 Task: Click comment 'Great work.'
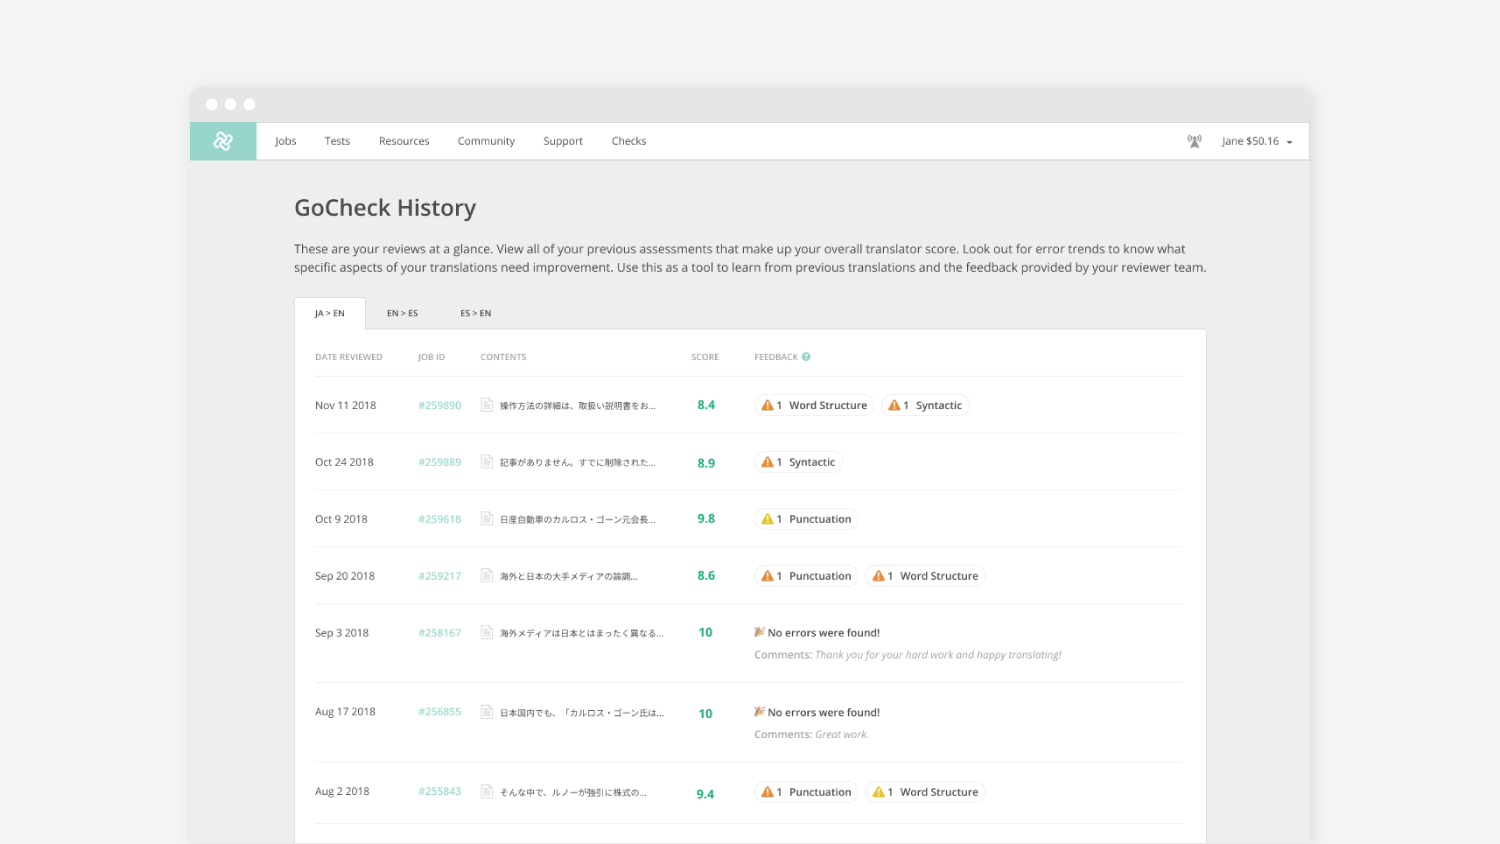842,735
